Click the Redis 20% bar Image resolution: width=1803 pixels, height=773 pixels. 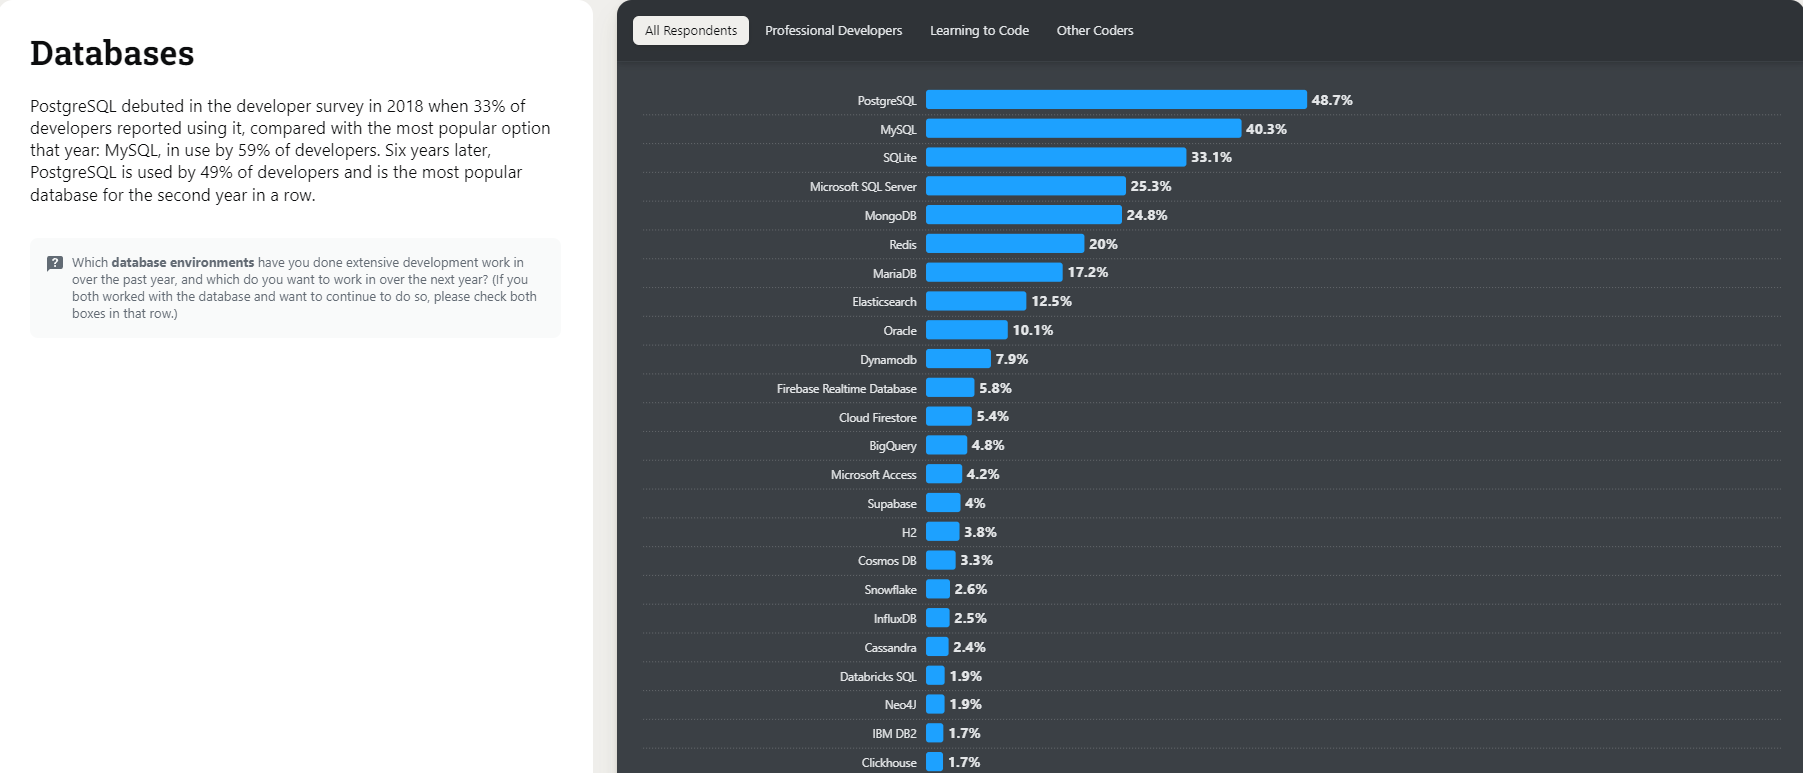click(1004, 244)
